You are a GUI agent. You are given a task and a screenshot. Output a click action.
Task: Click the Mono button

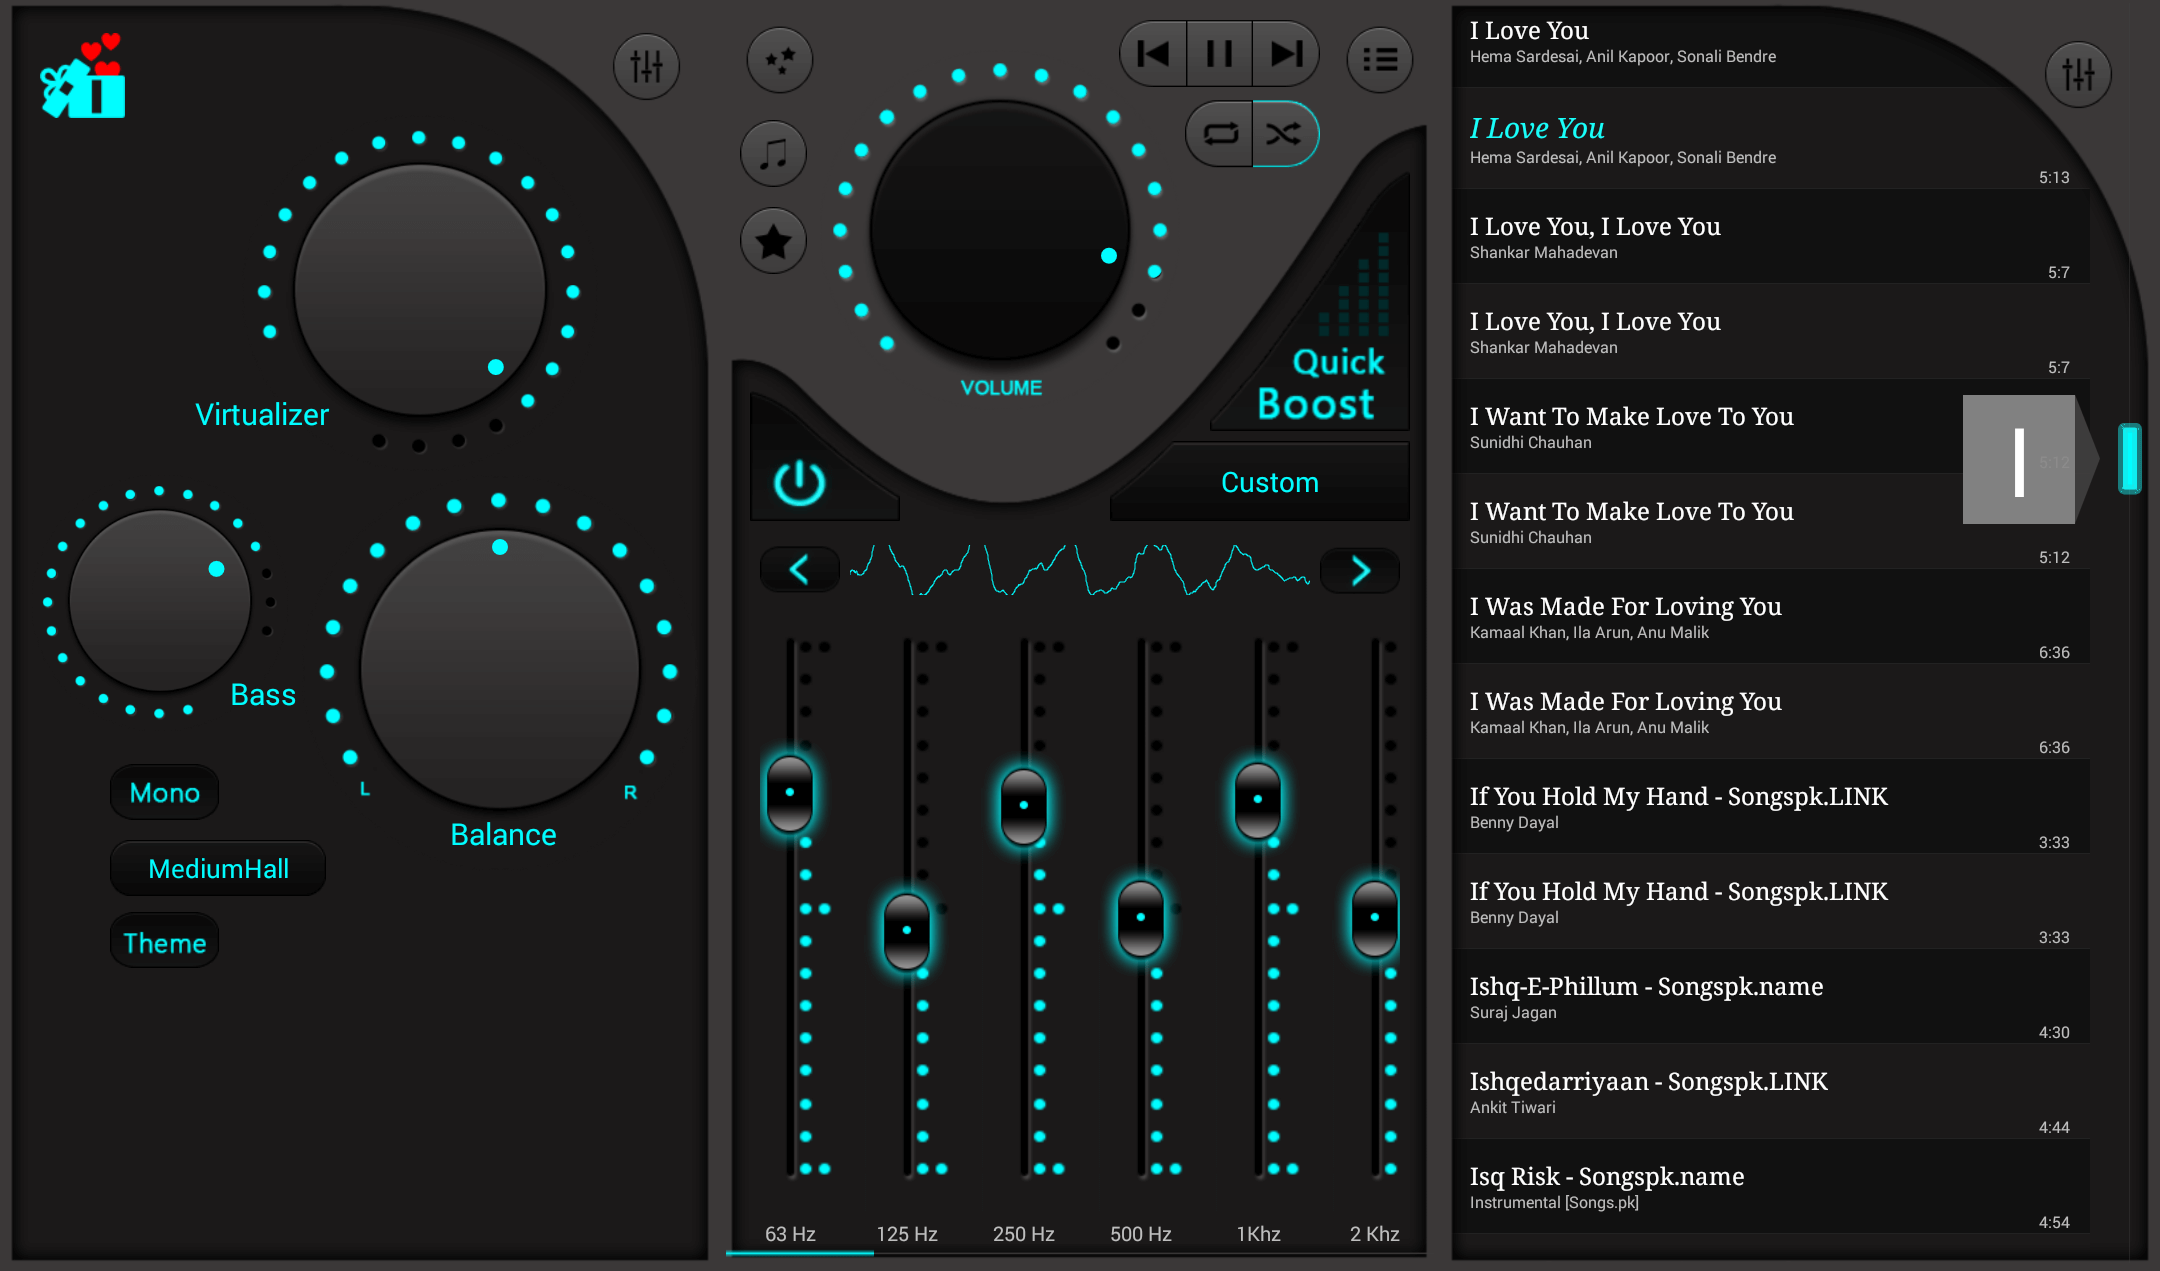click(164, 793)
